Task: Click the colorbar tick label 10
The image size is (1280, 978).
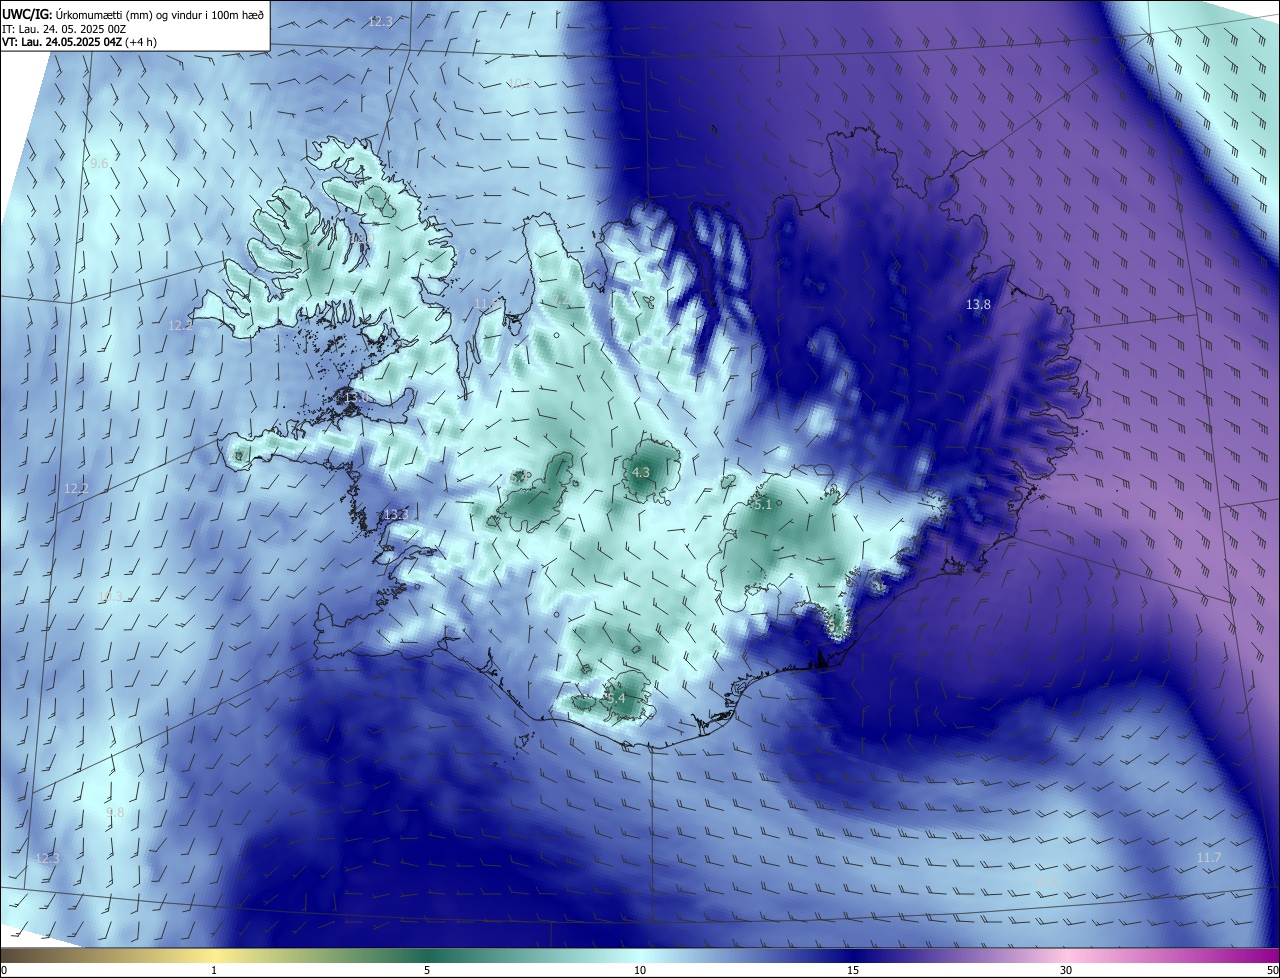Action: click(640, 971)
